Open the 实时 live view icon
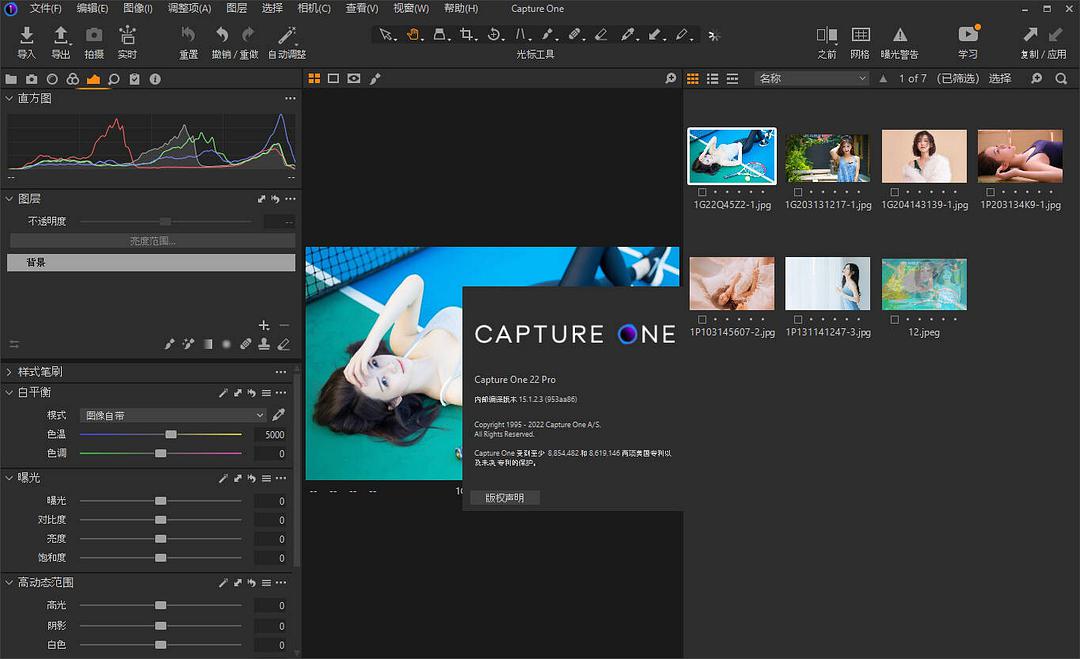The width and height of the screenshot is (1080, 659). pos(127,35)
